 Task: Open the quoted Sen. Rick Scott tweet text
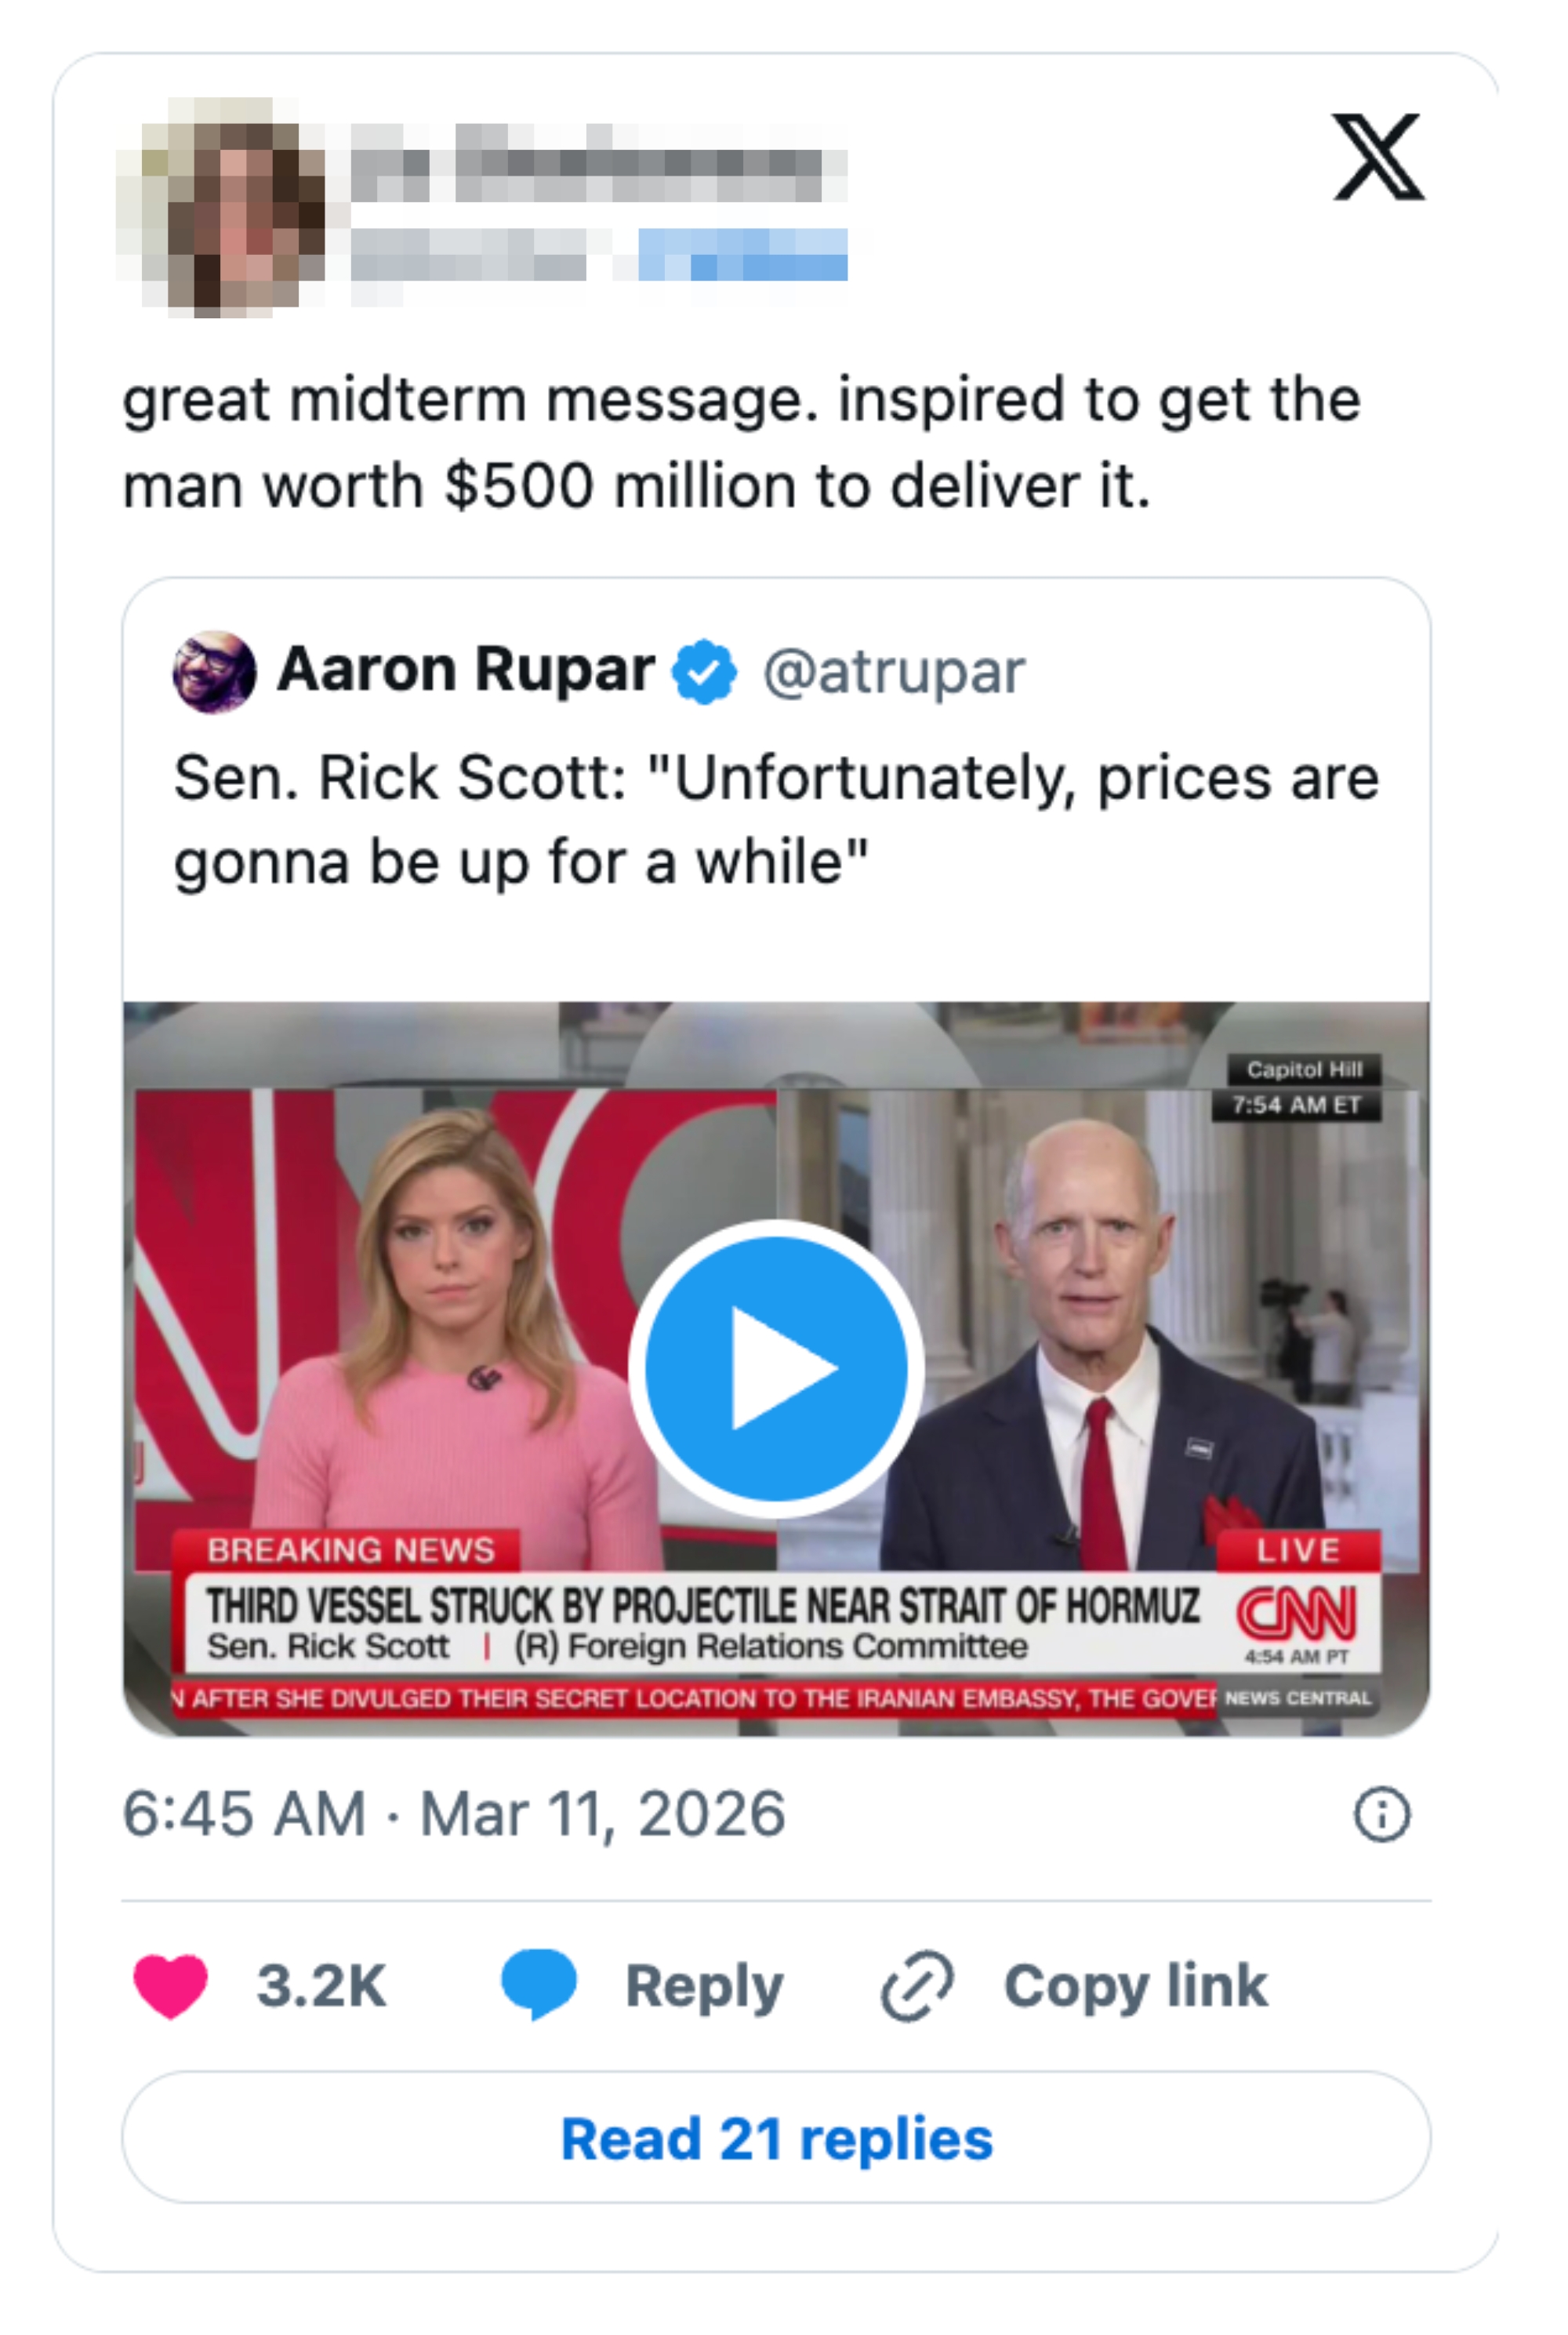tap(775, 819)
